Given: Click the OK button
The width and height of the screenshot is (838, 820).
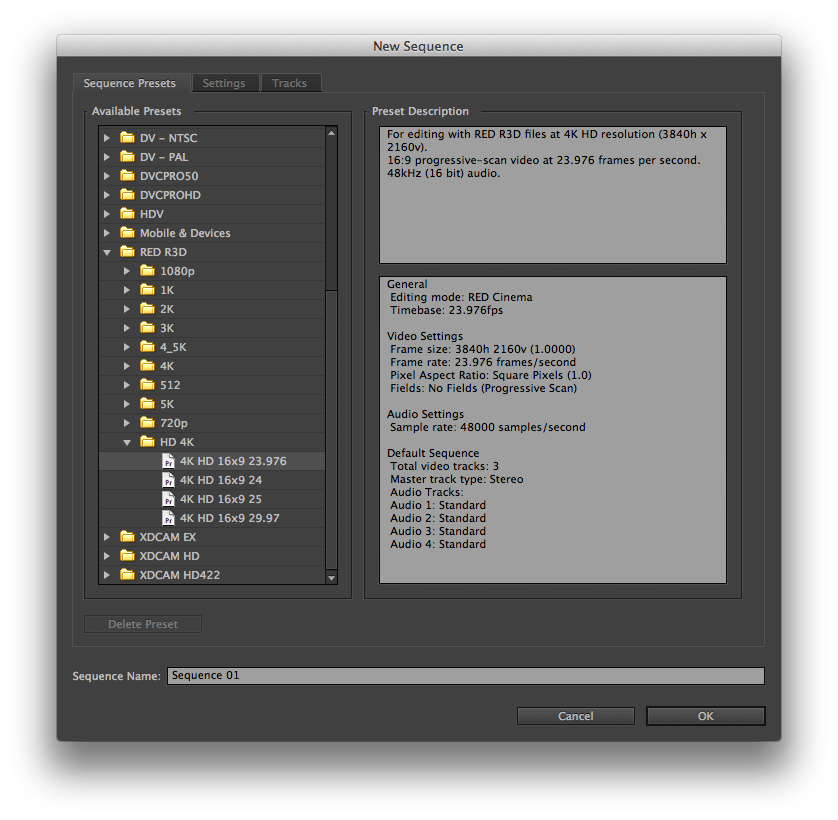Looking at the screenshot, I should [705, 716].
